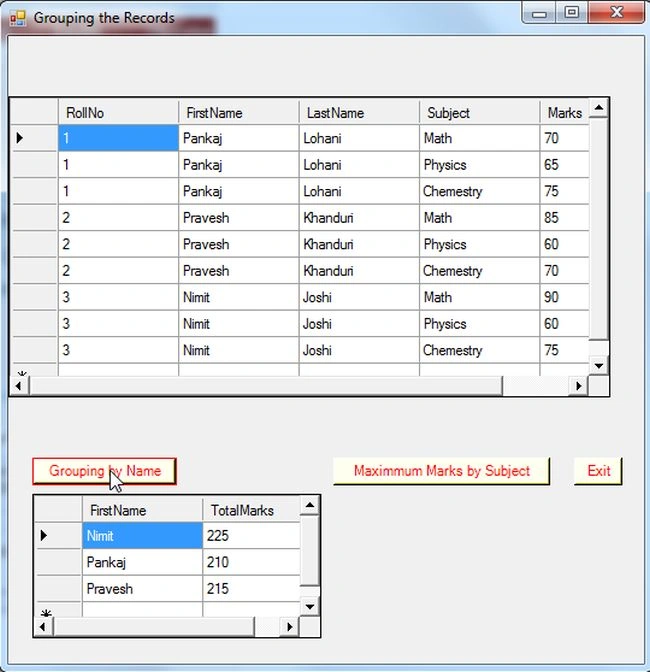Select 'Pravesh' cell in lower grid
Image resolution: width=650 pixels, height=672 pixels.
(x=142, y=588)
